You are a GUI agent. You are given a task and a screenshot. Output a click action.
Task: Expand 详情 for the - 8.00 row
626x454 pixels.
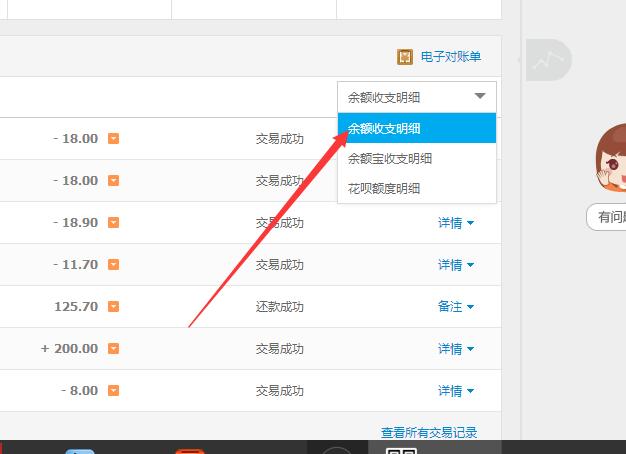click(x=456, y=391)
